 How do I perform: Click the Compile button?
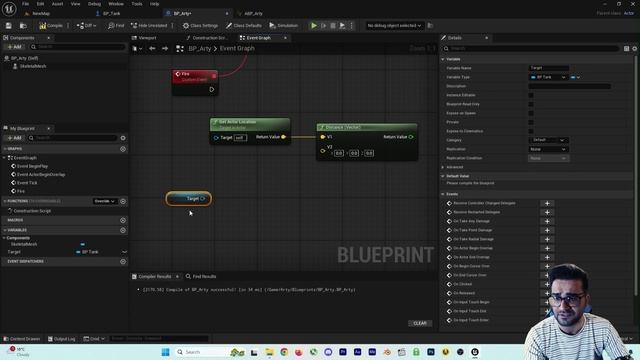[51, 25]
